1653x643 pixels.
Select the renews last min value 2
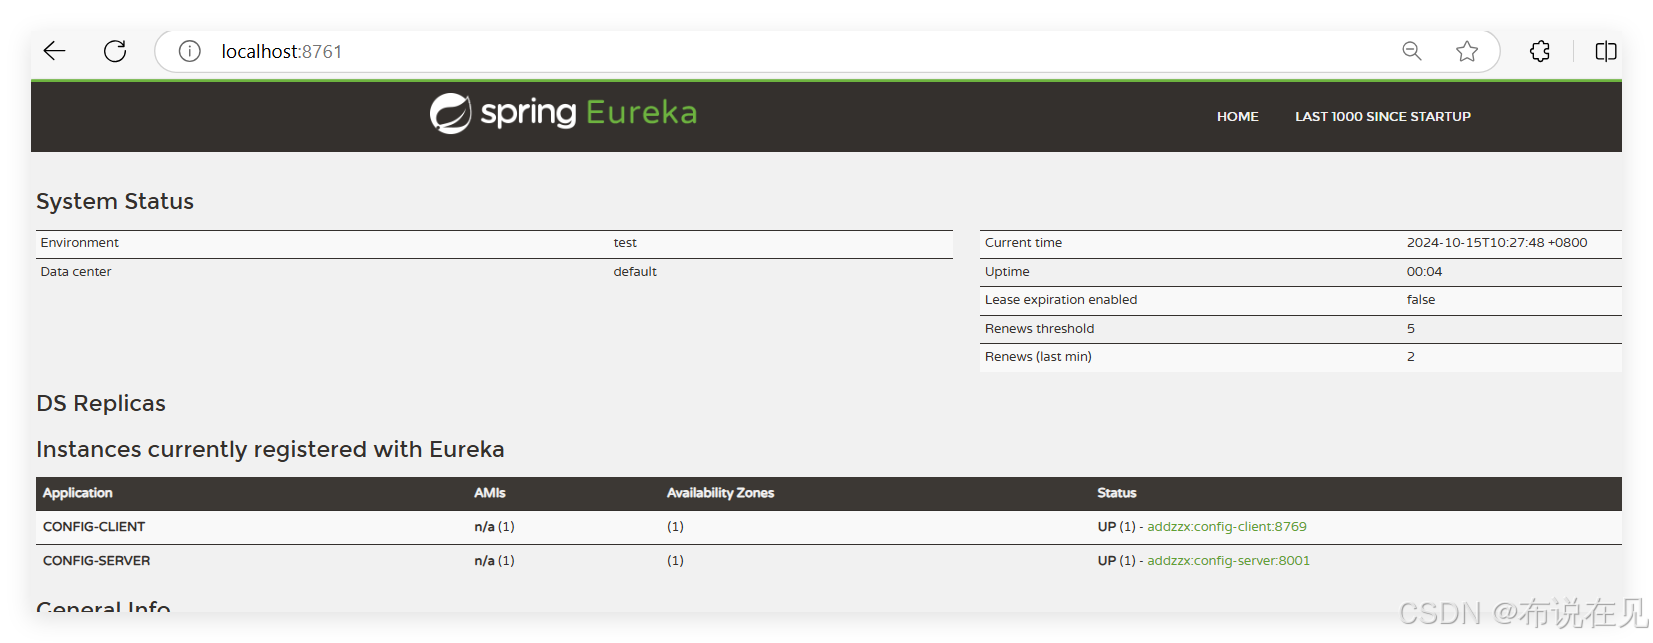point(1411,357)
